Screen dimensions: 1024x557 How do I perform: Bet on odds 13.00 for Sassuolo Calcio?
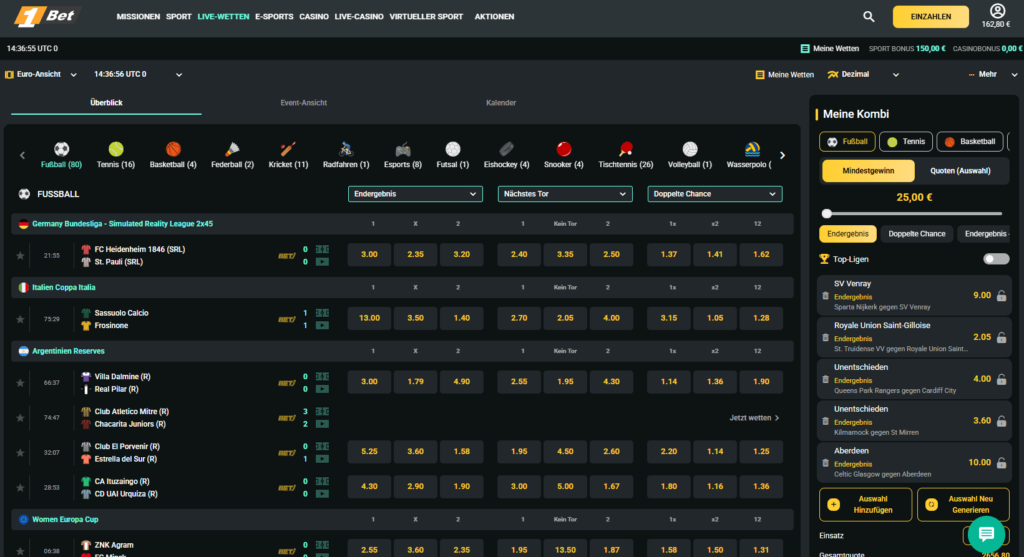point(370,318)
